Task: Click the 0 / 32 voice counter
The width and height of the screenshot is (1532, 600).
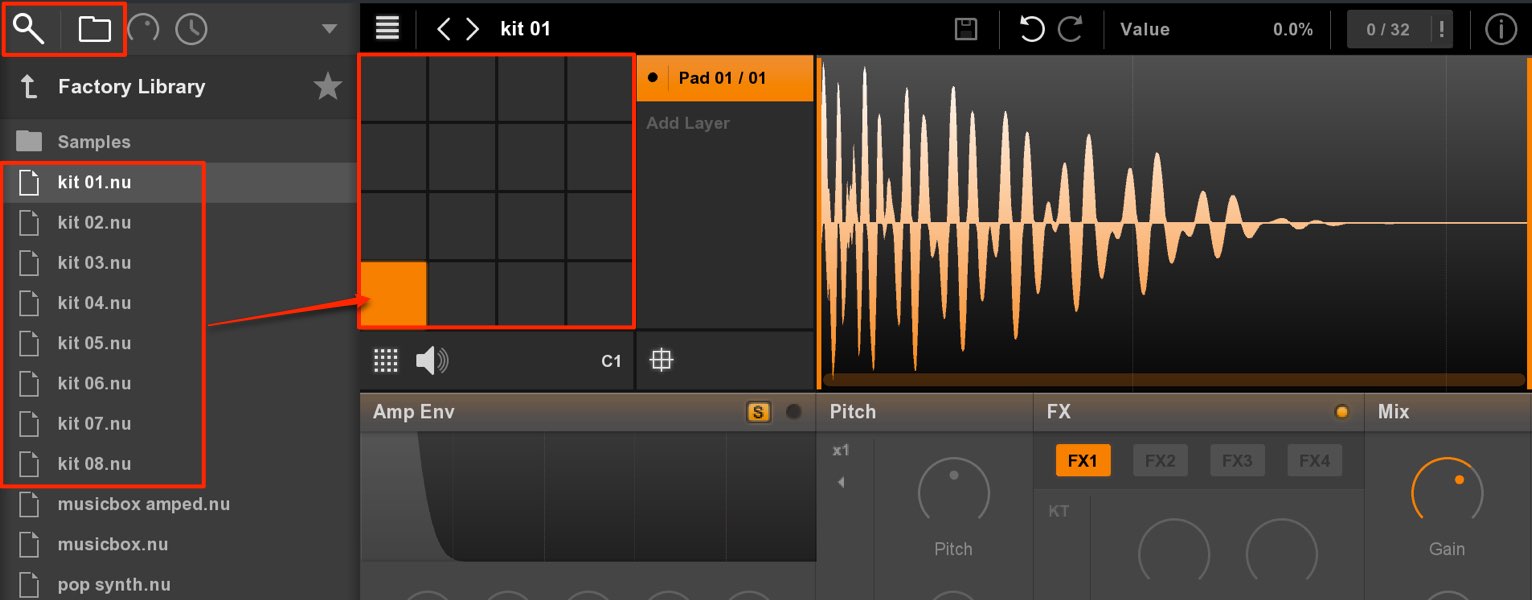Action: tap(1388, 29)
